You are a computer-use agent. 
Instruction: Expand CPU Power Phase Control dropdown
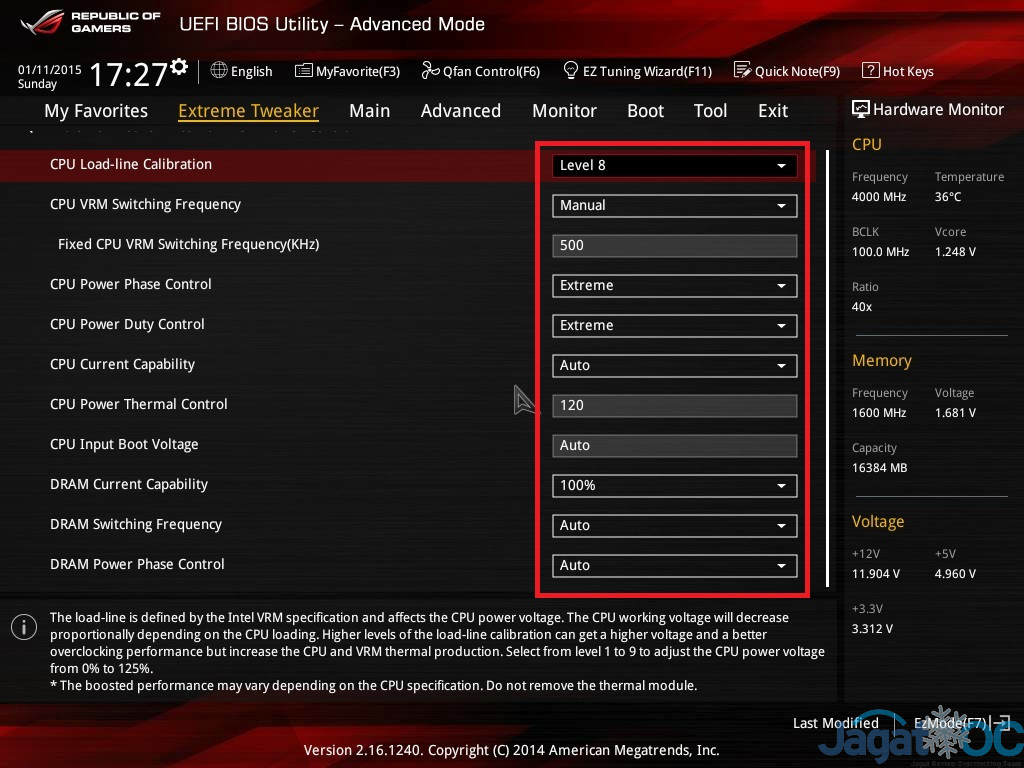point(675,286)
